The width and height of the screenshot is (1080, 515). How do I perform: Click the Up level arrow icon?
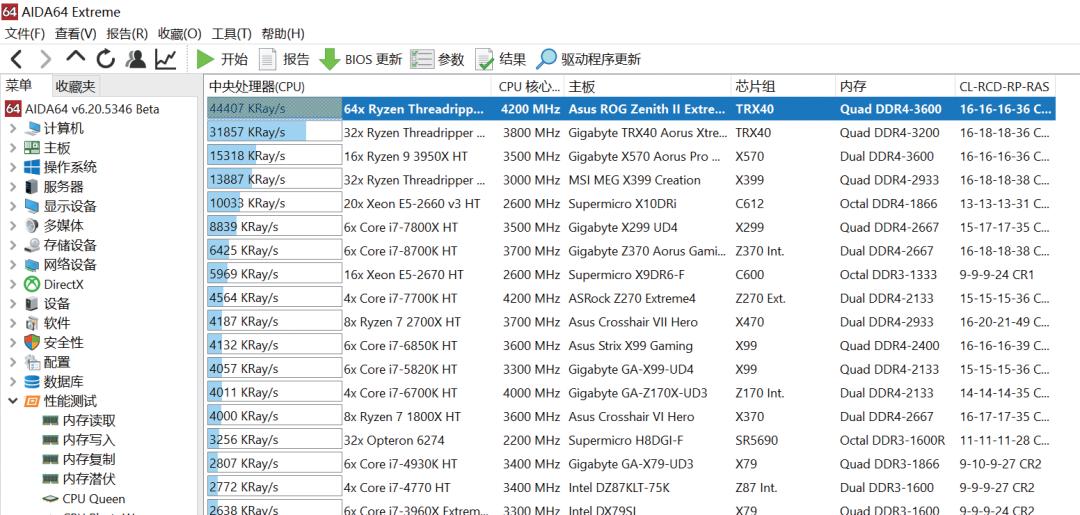click(76, 57)
